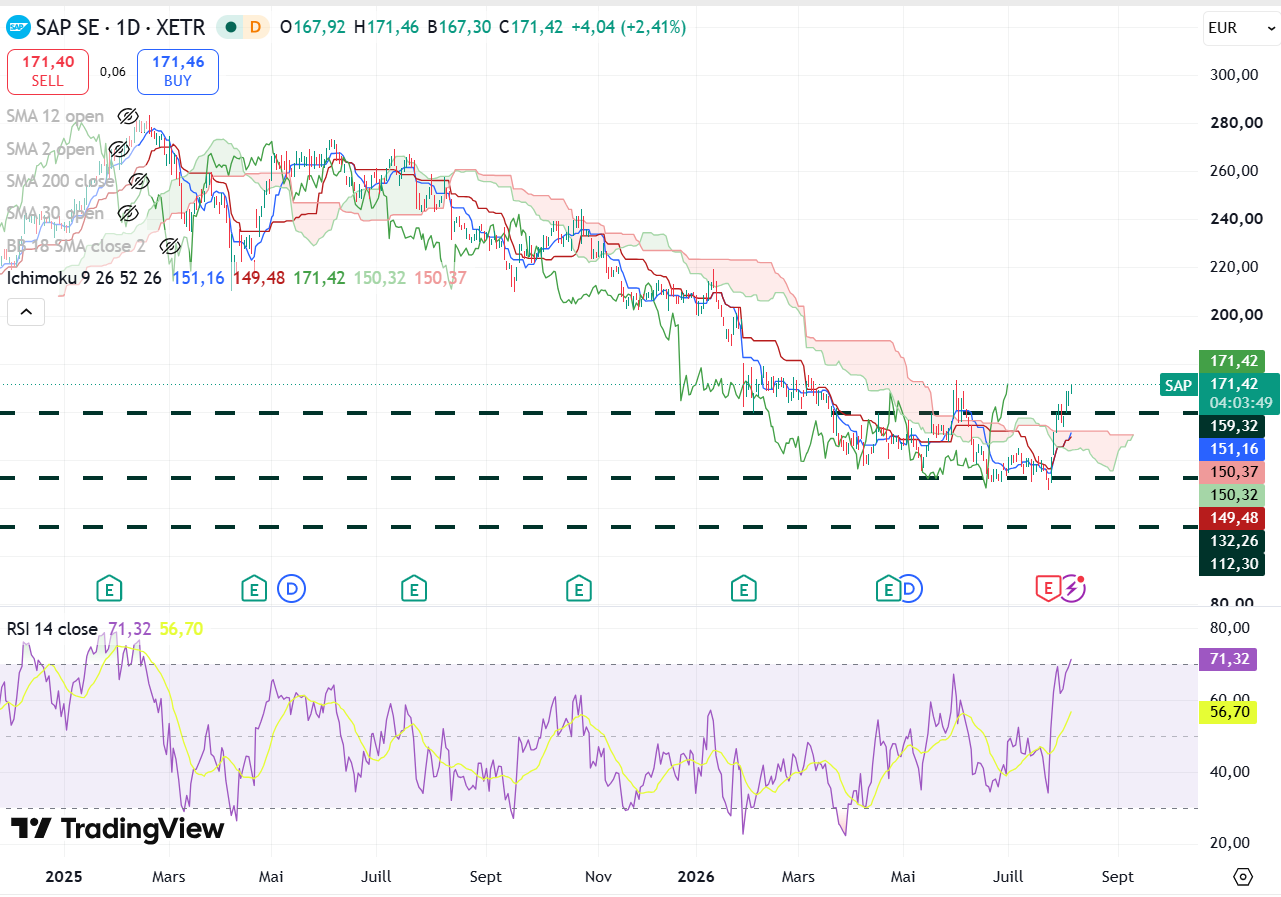The image size is (1281, 897).
Task: Open the dividend D marker near Mai 2026
Action: point(910,589)
